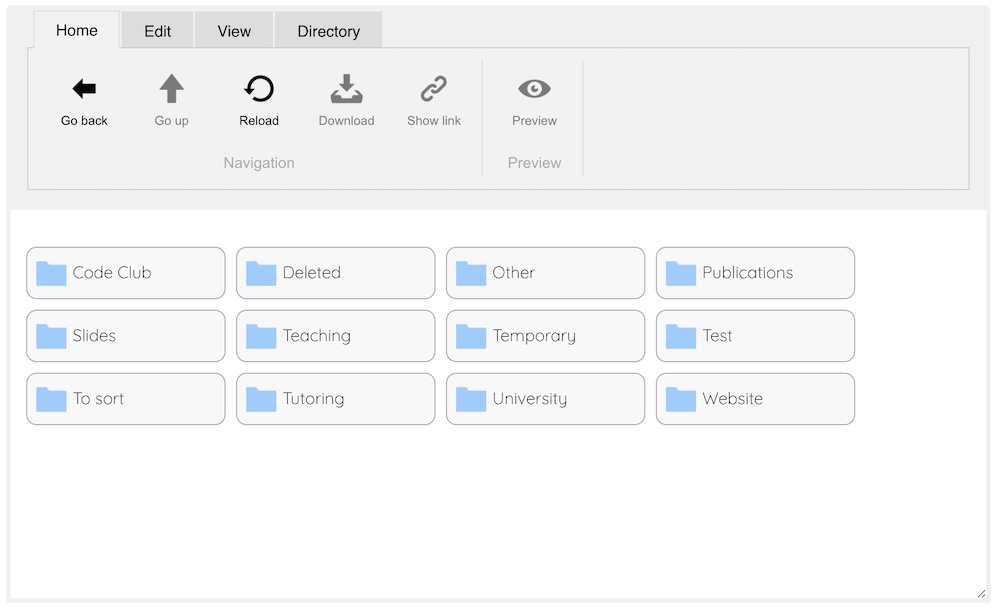Open the Directory tab

point(328,31)
